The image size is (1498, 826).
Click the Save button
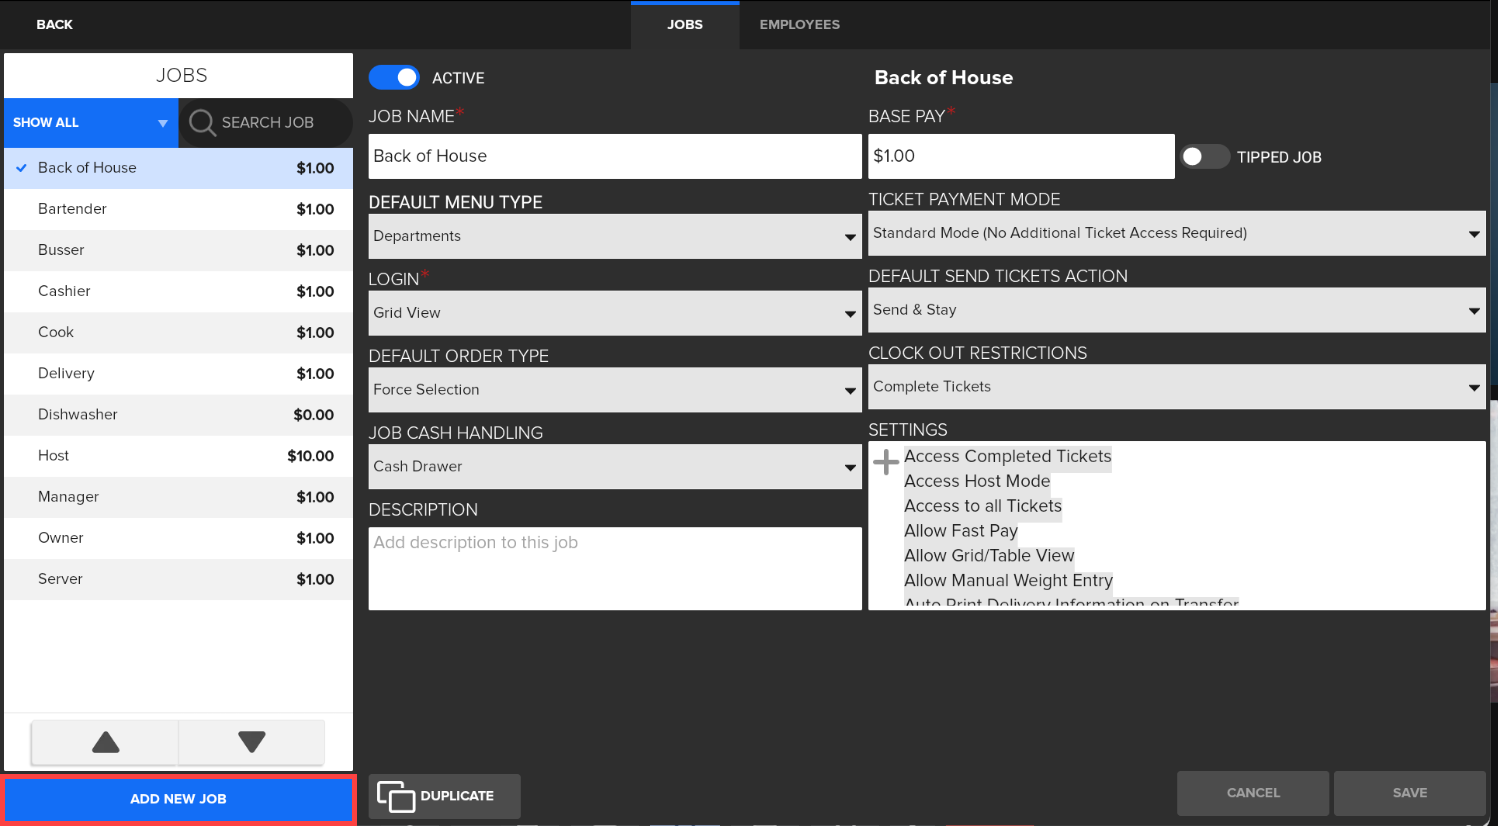pyautogui.click(x=1409, y=793)
